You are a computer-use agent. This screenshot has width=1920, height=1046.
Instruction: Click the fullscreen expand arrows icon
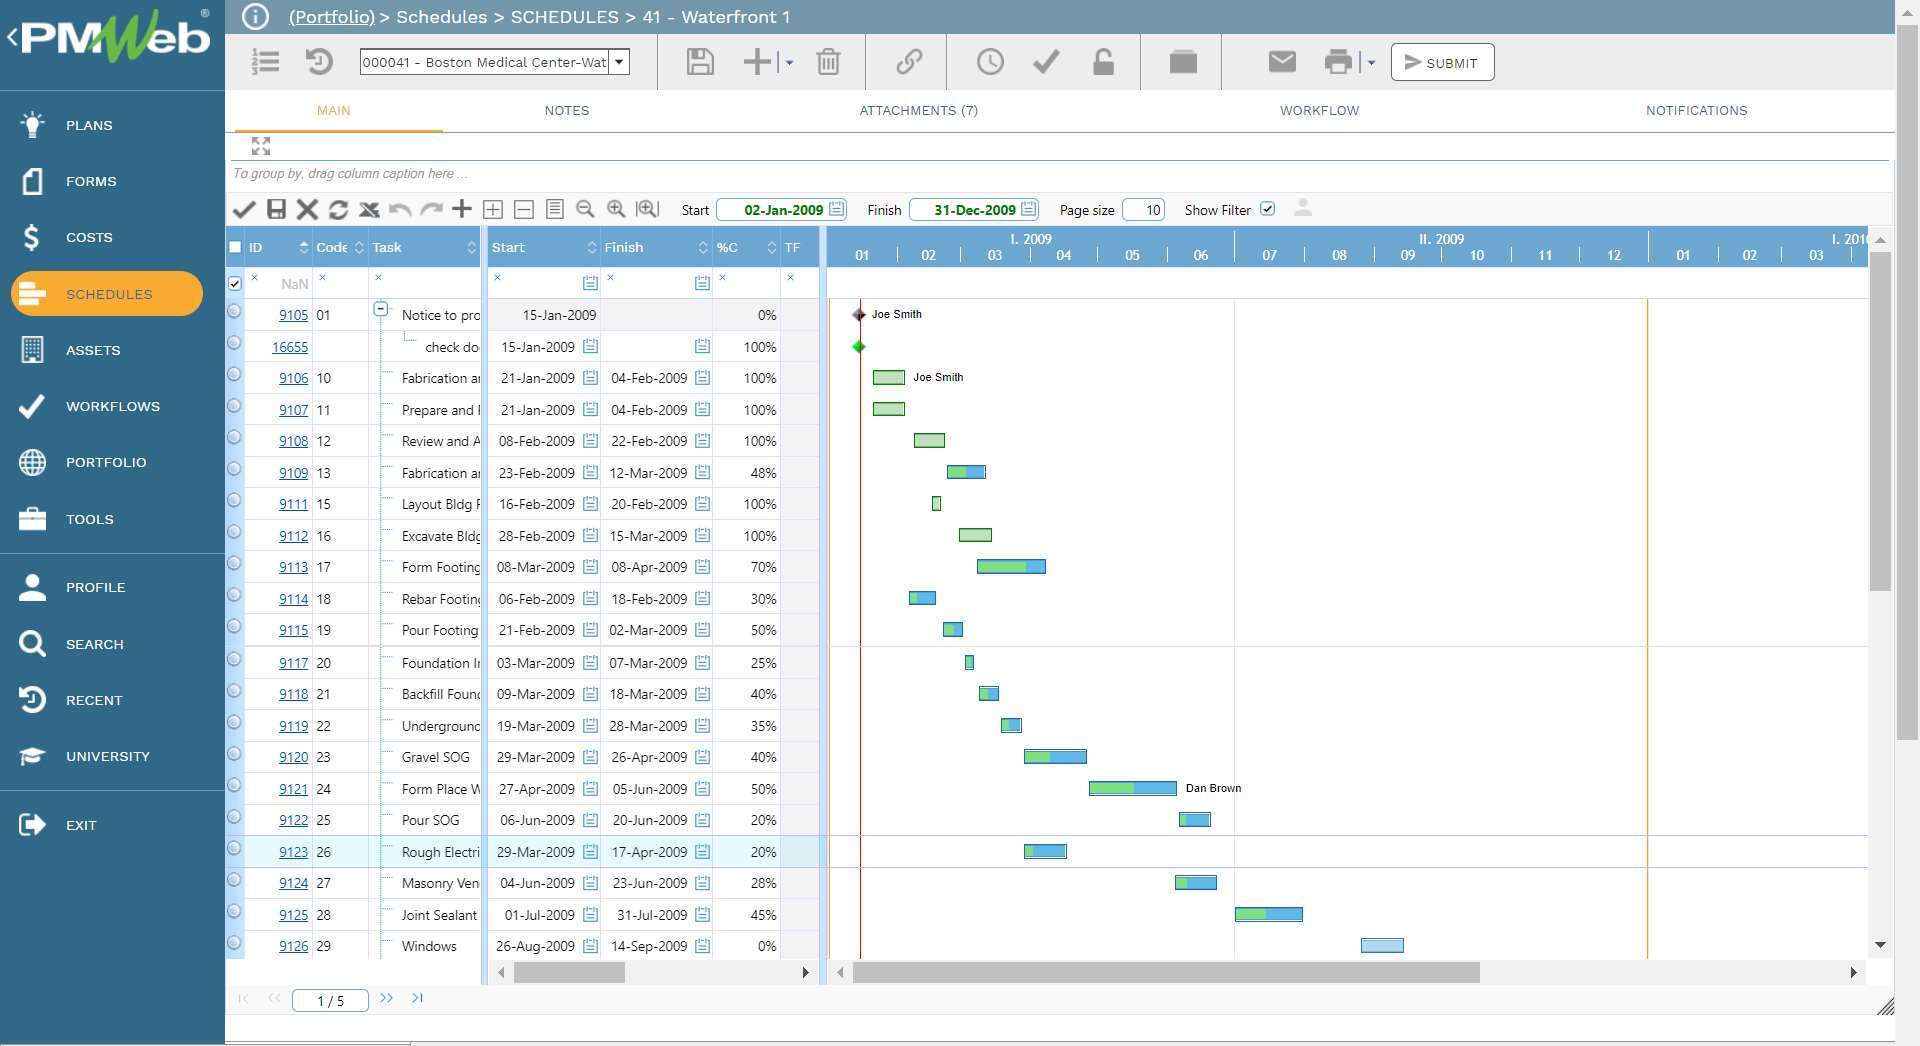(261, 146)
